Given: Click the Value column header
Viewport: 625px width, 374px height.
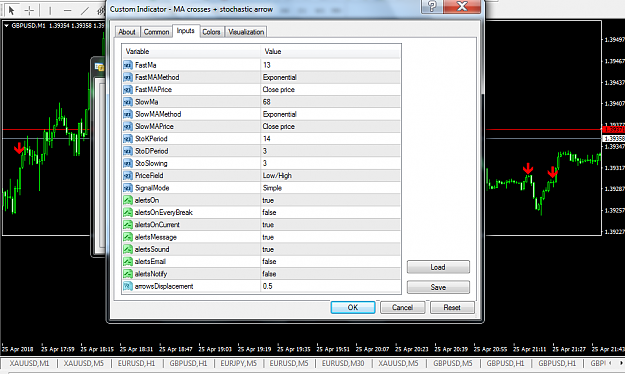Looking at the screenshot, I should tap(330, 51).
